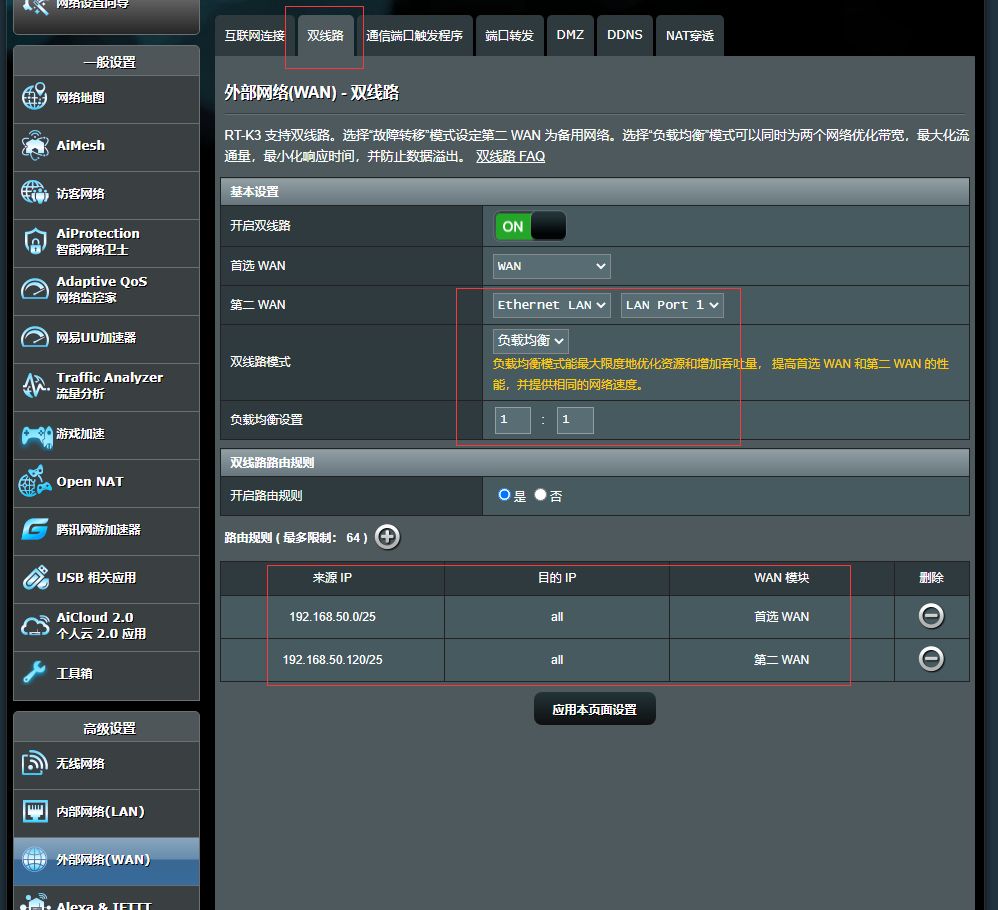Click 目的 IP 'all' in 192.168.50.0/25 row
The height and width of the screenshot is (910, 998).
point(557,617)
